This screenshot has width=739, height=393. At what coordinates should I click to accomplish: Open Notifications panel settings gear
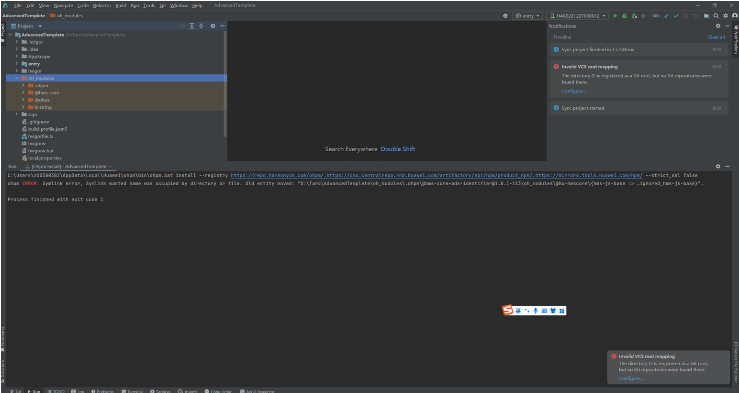tap(718, 26)
